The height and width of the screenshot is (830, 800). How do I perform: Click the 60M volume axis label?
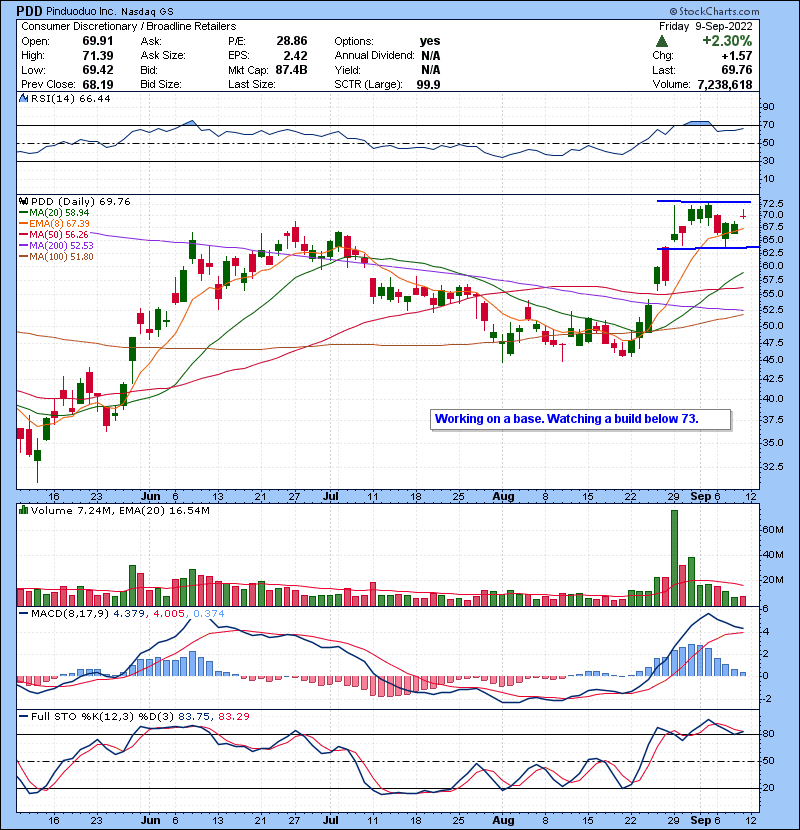[773, 530]
